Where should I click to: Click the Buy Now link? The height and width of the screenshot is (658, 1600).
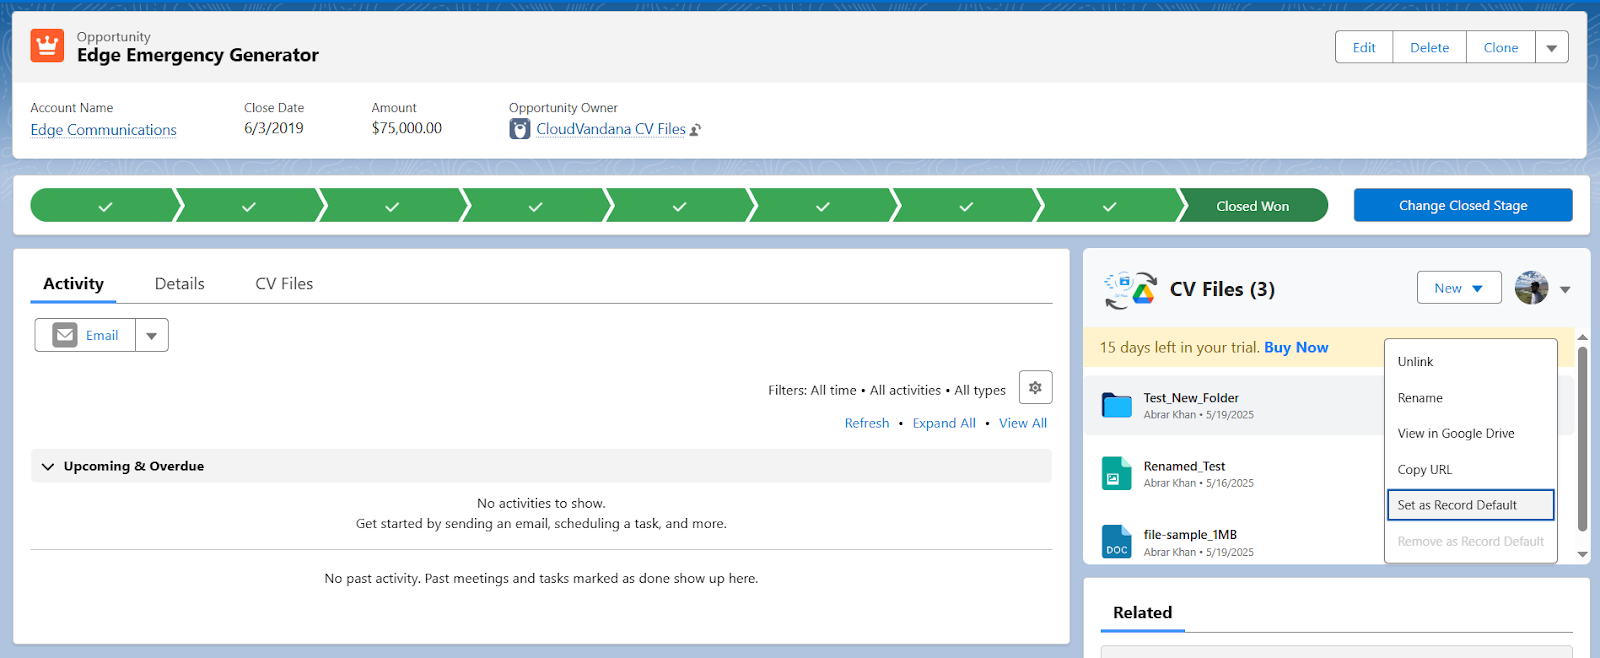pos(1296,347)
